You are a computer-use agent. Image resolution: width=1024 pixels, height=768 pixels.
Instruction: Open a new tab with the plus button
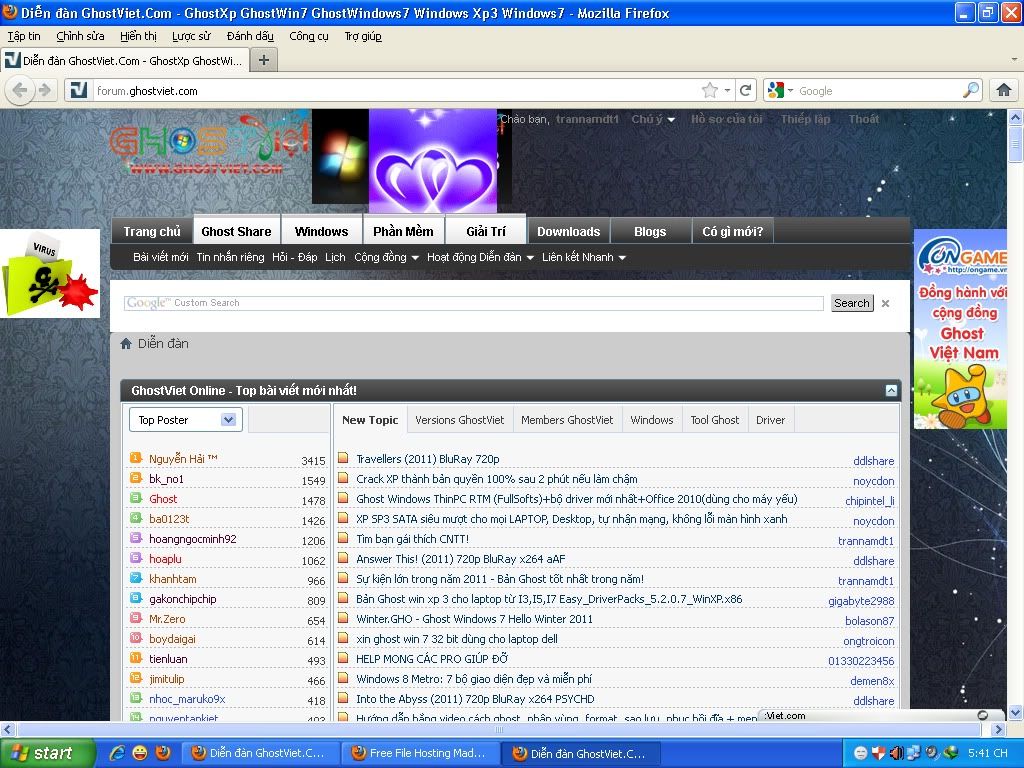click(264, 60)
